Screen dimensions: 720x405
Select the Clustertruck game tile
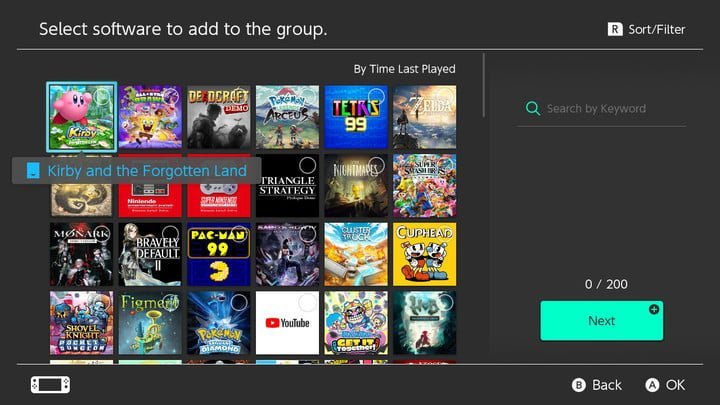(356, 254)
